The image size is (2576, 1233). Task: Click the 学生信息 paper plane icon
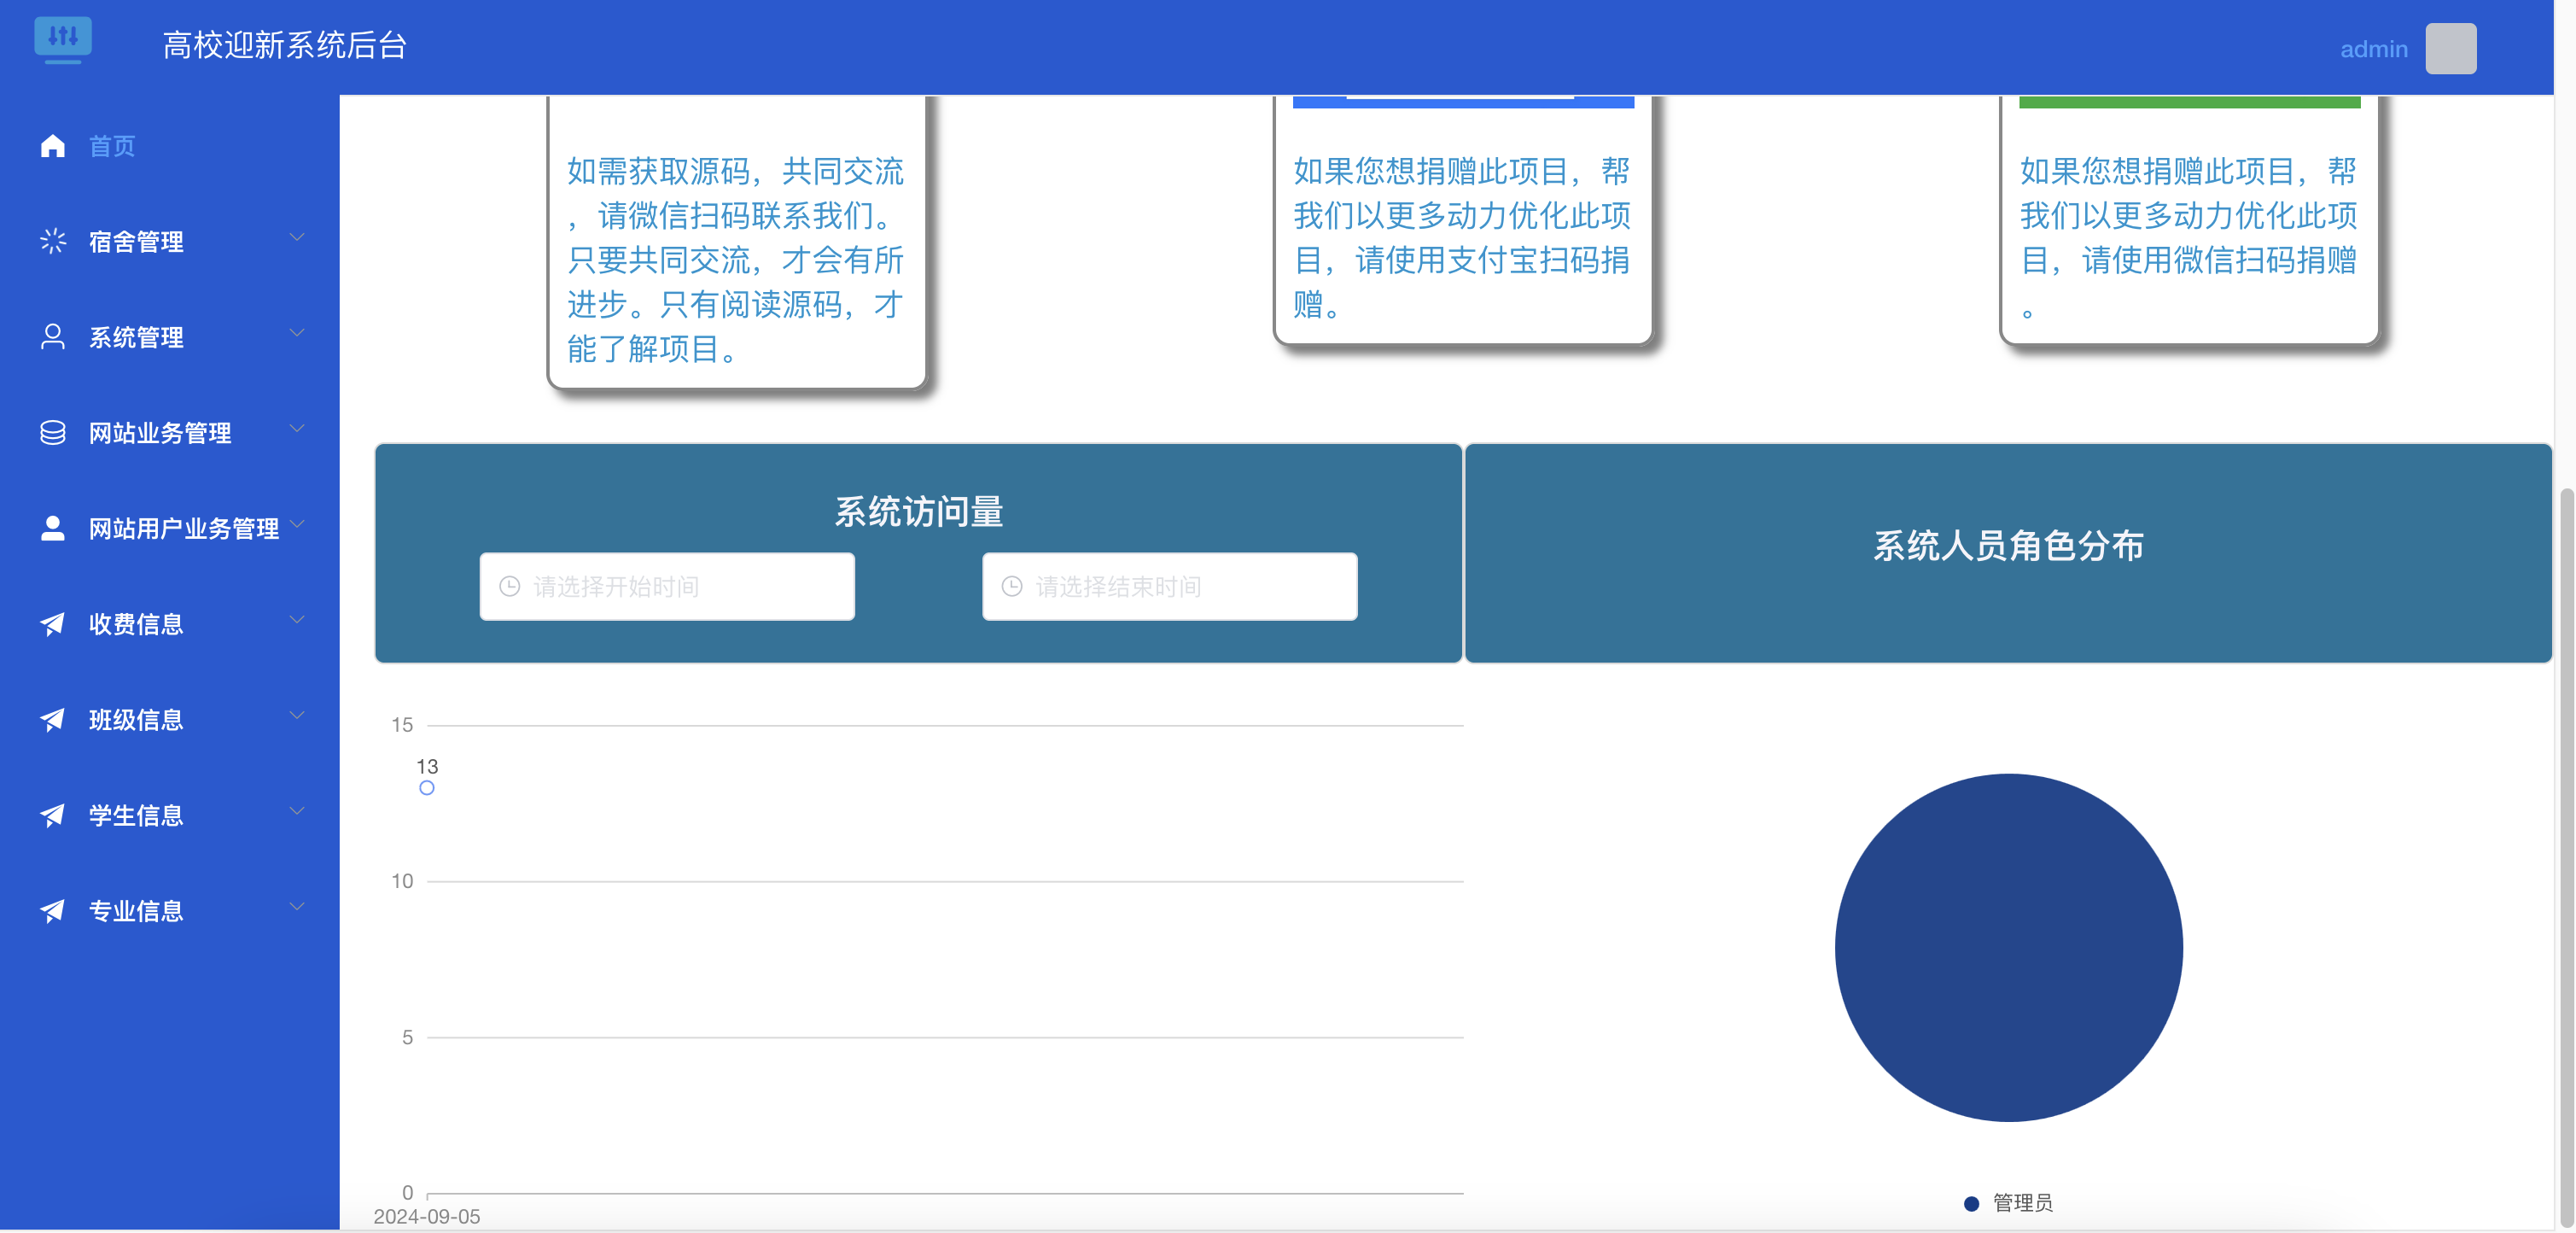pyautogui.click(x=53, y=815)
